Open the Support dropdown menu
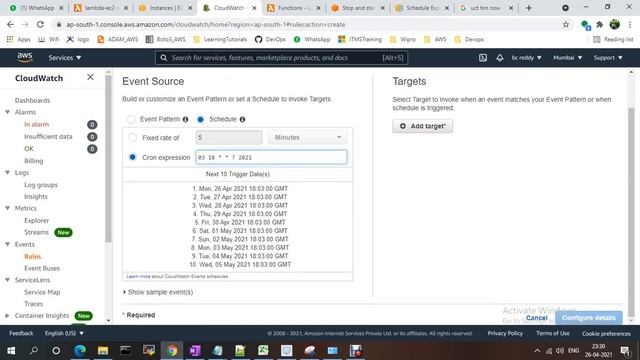The image size is (640, 360). pyautogui.click(x=608, y=58)
